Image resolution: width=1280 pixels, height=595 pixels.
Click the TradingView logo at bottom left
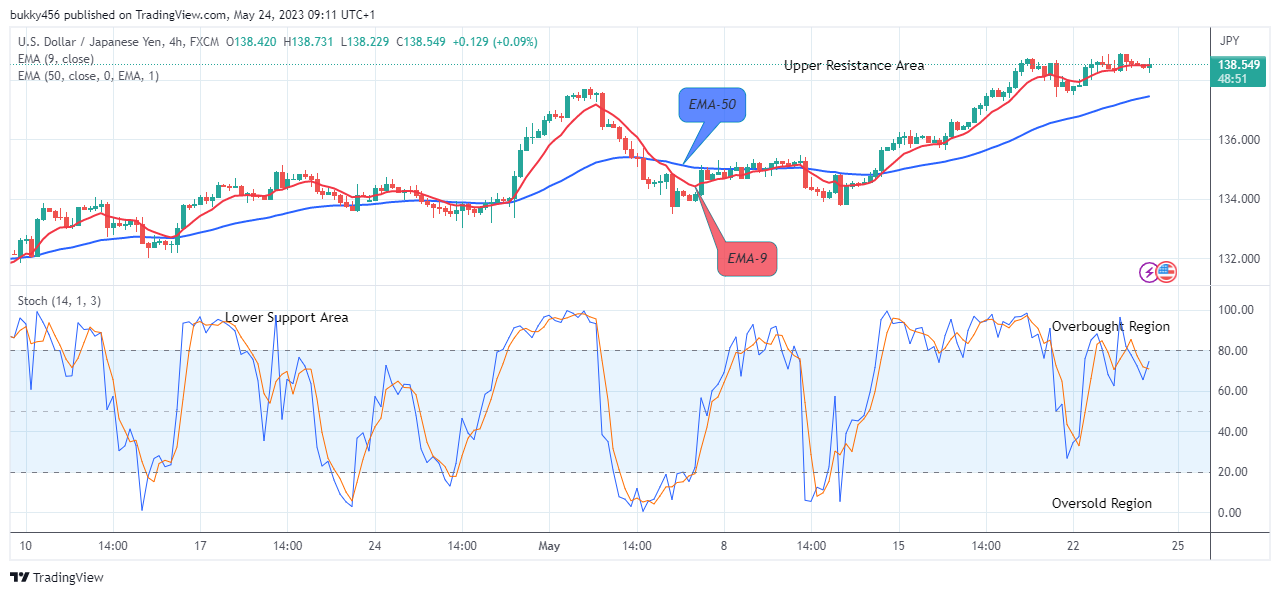56,578
